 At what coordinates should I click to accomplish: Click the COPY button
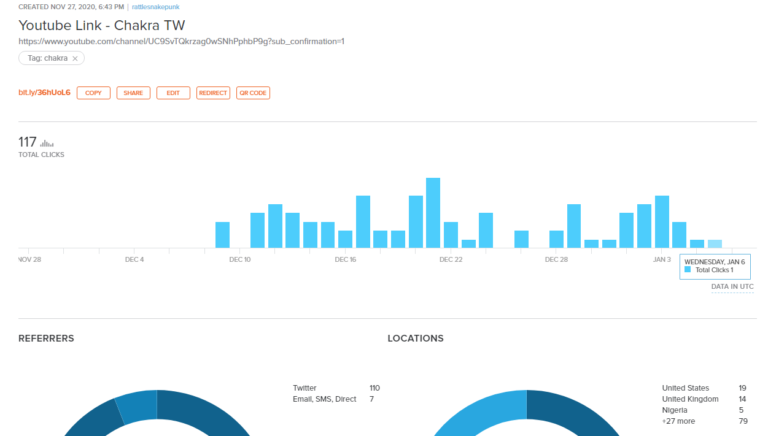point(94,93)
